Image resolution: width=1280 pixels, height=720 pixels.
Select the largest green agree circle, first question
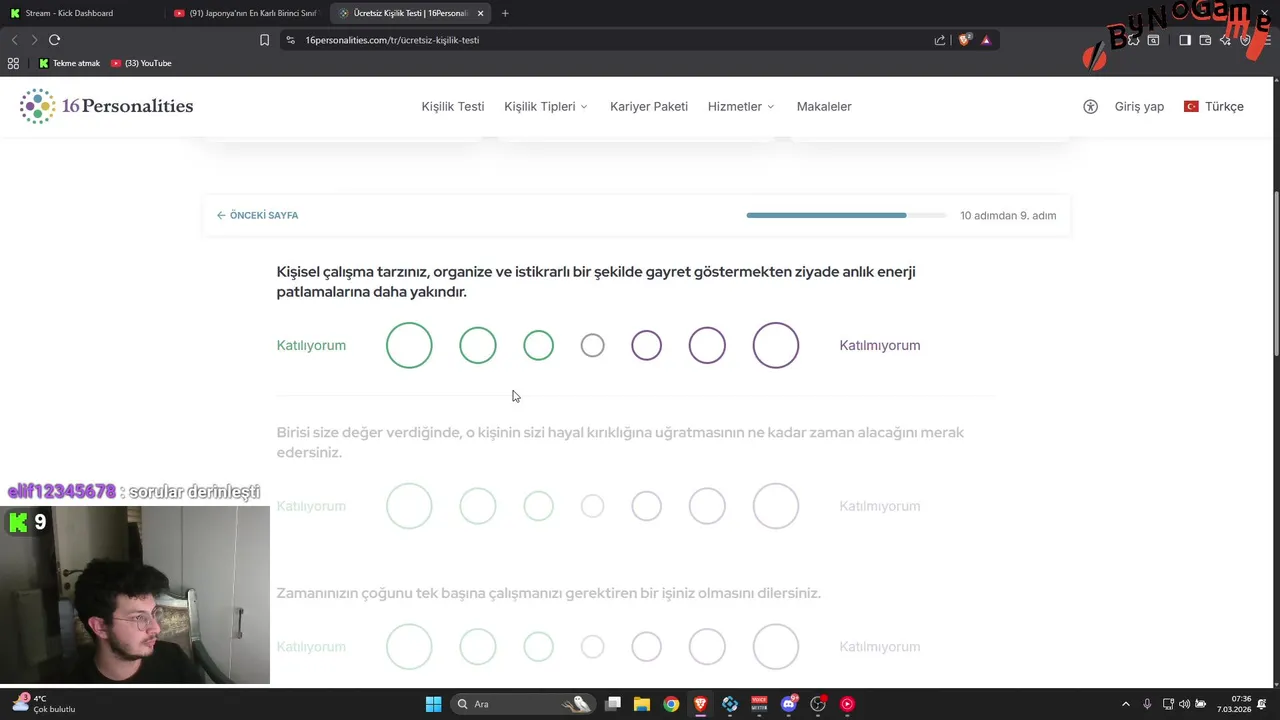pos(409,345)
